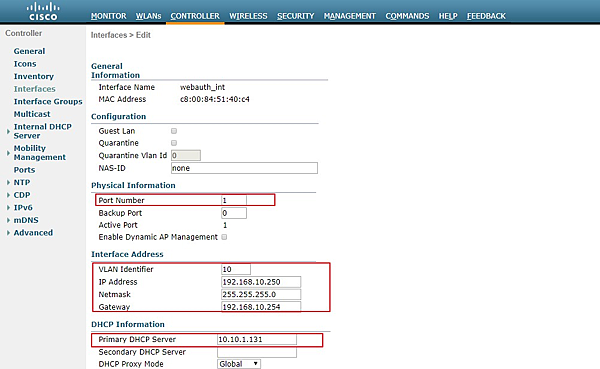Expand the mDNS section arrow
The width and height of the screenshot is (600, 369).
click(8, 220)
